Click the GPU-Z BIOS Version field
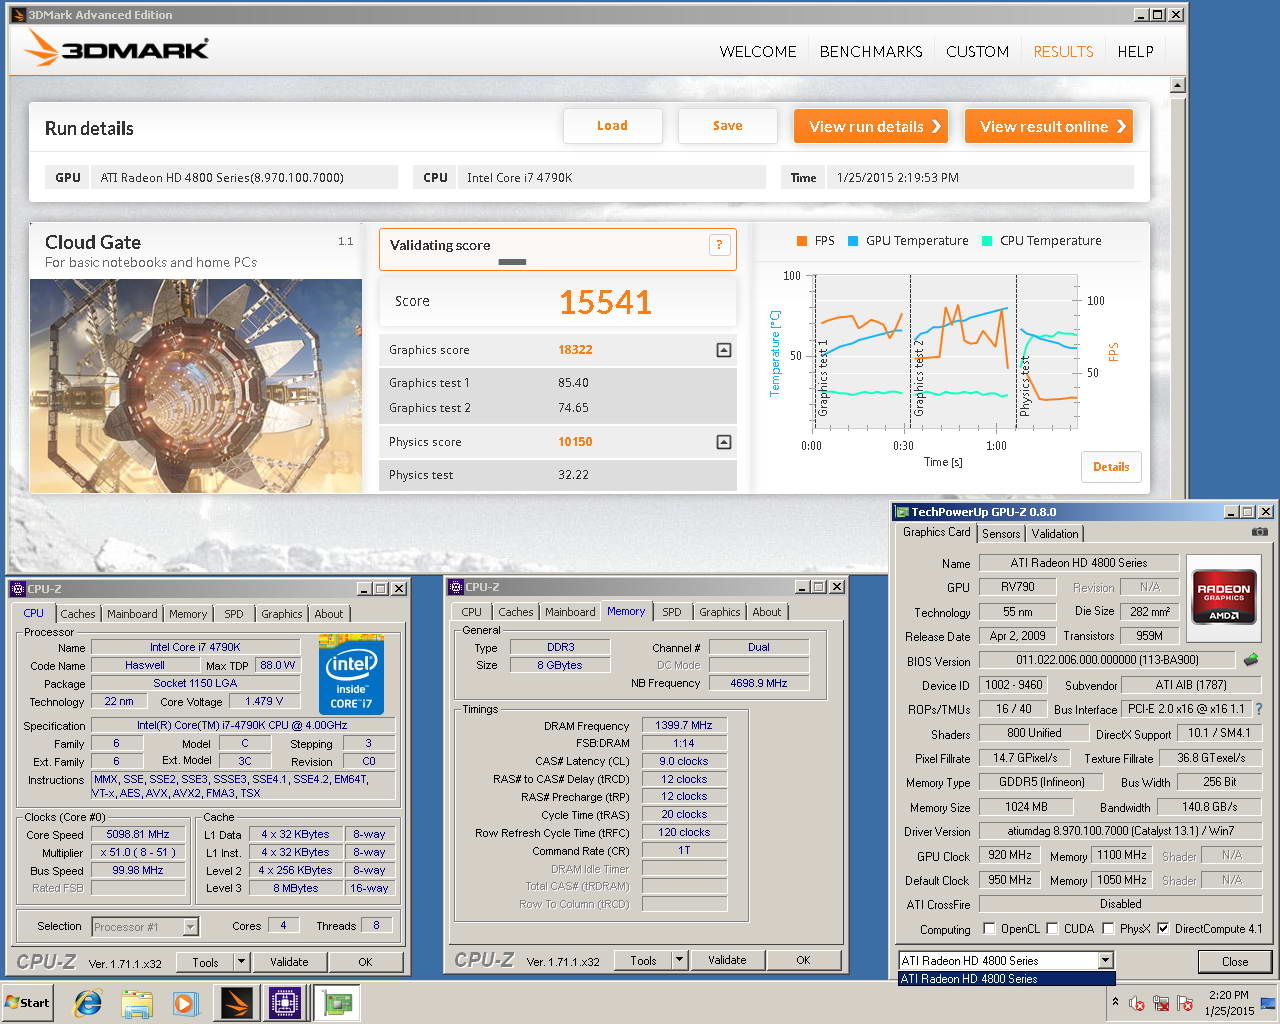The image size is (1280, 1024). tap(1107, 660)
